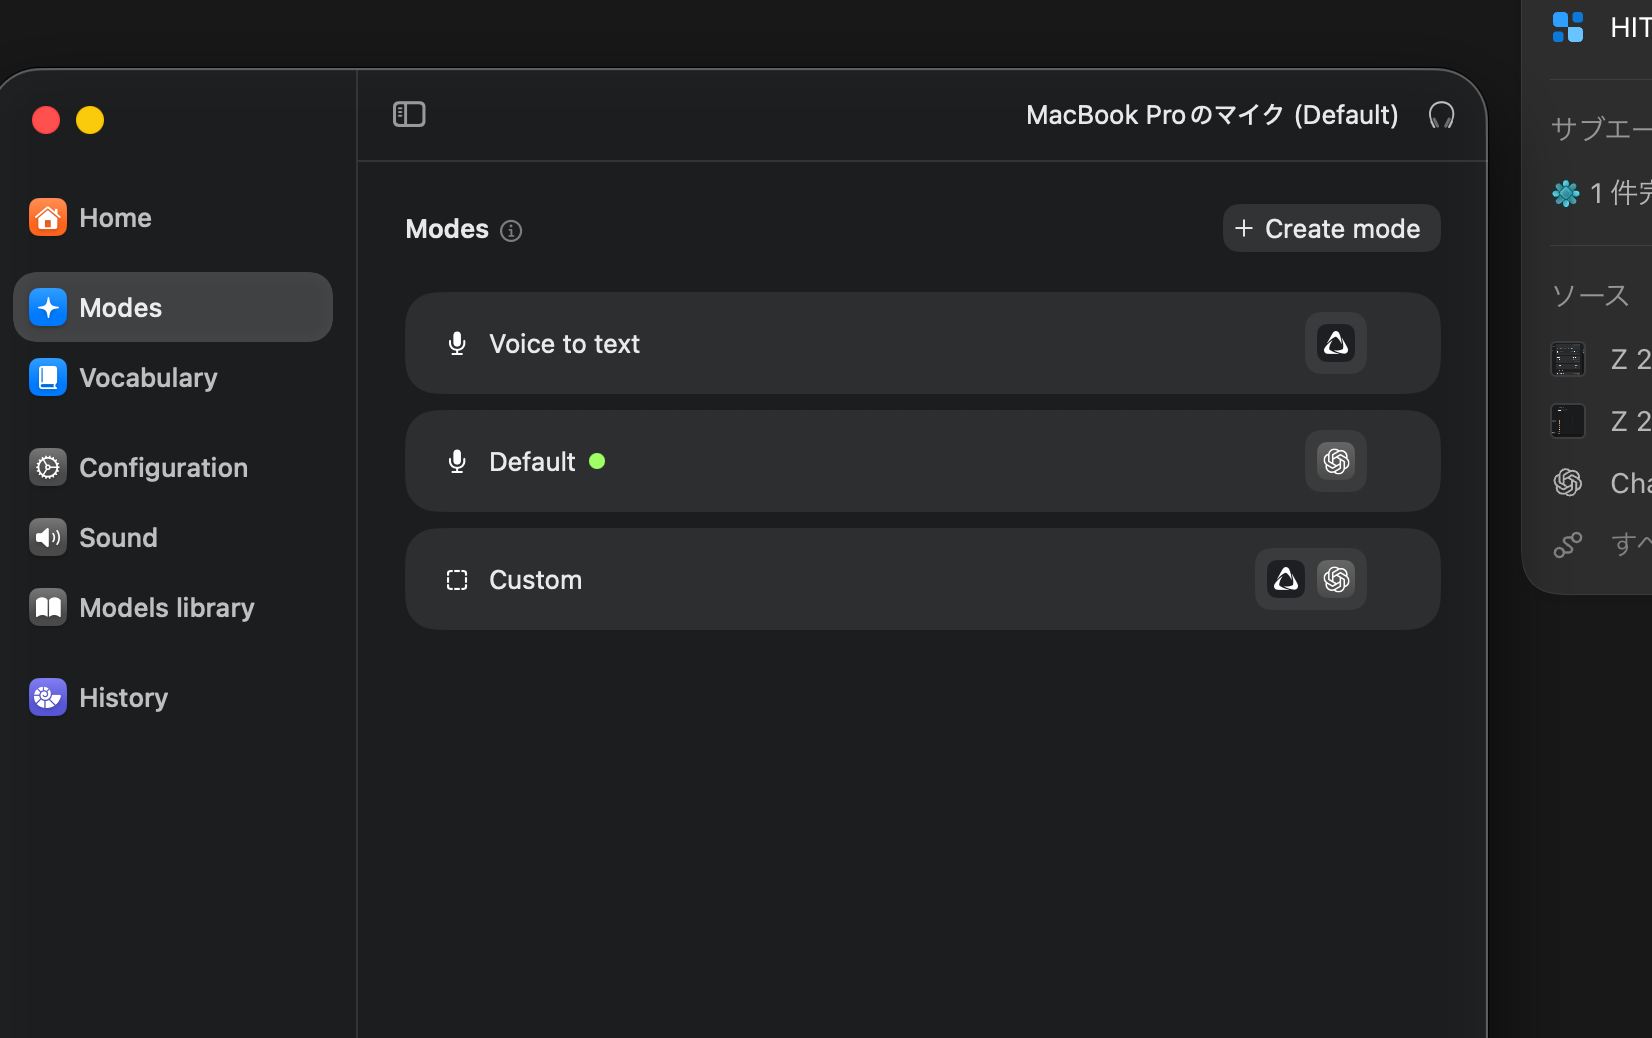
Task: Click the first Z source thumbnail in the right window
Action: [1568, 359]
